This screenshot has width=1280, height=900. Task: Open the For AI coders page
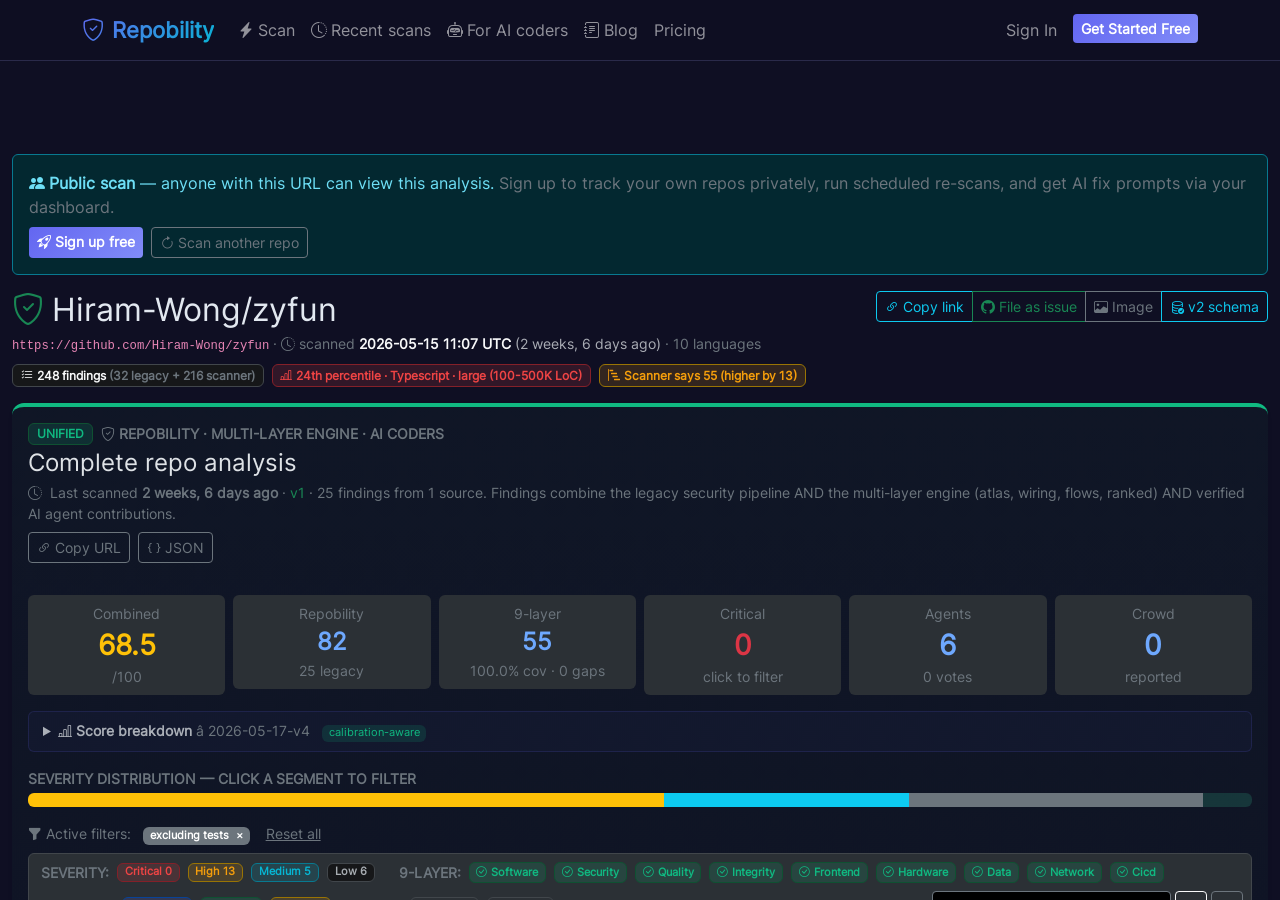508,30
